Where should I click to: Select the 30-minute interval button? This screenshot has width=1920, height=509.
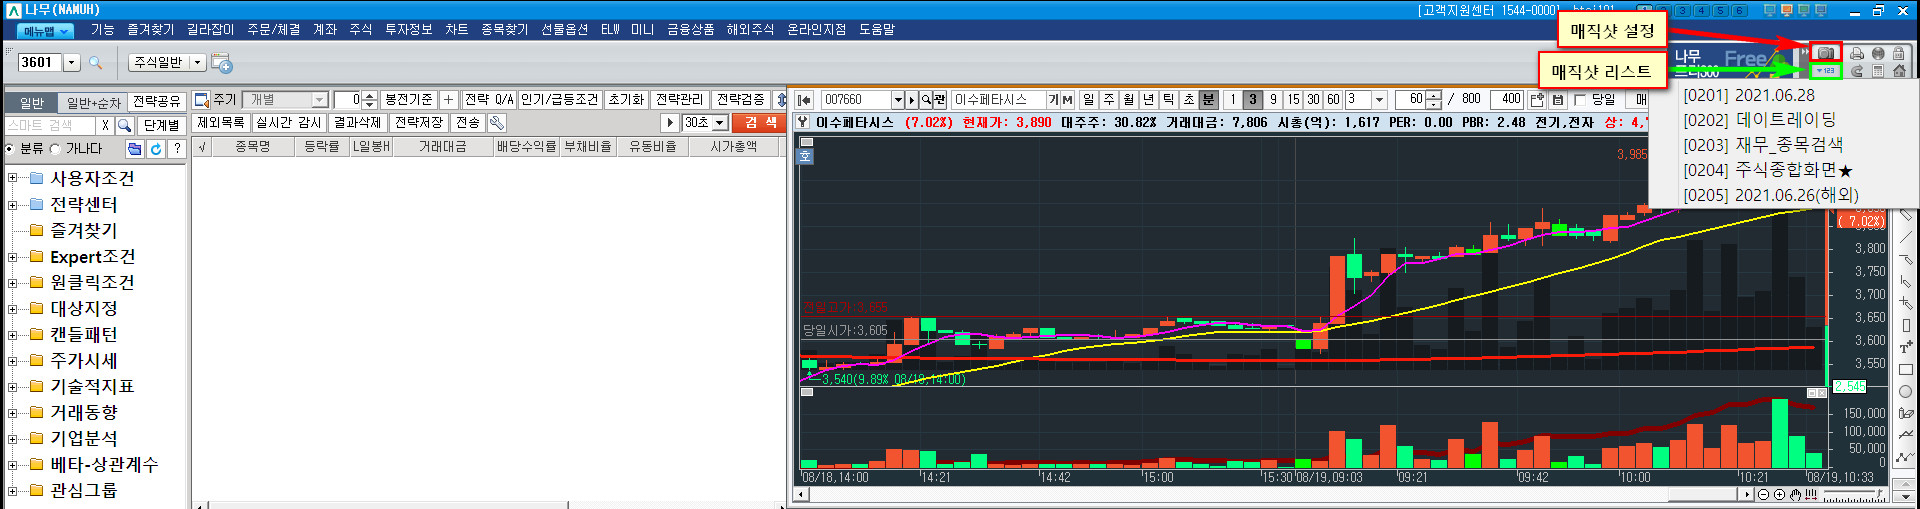(1313, 100)
